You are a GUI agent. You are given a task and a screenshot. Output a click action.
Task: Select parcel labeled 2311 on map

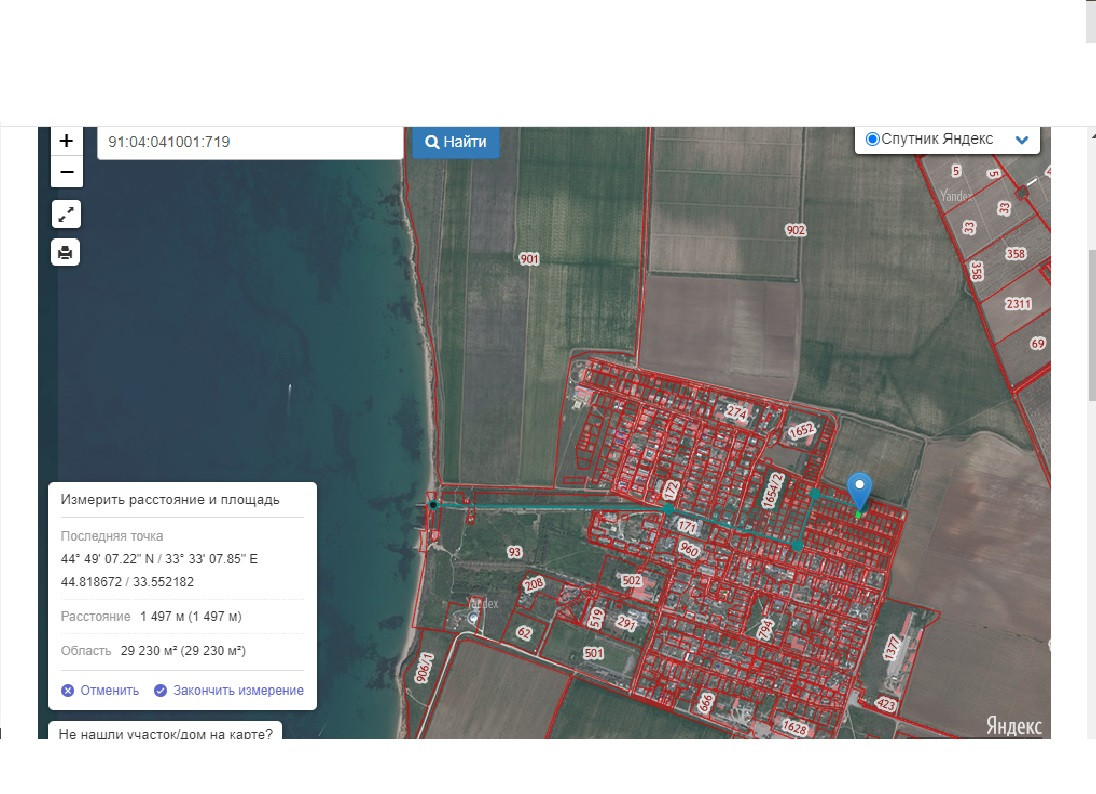[x=1018, y=304]
